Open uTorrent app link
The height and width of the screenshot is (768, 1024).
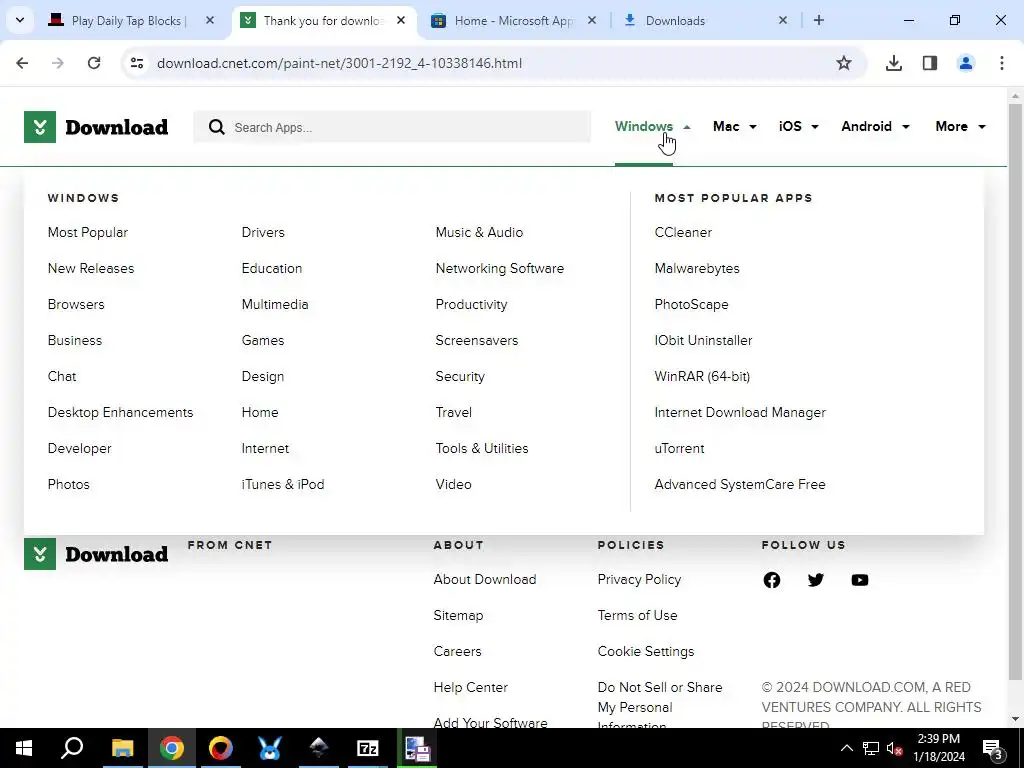(679, 449)
